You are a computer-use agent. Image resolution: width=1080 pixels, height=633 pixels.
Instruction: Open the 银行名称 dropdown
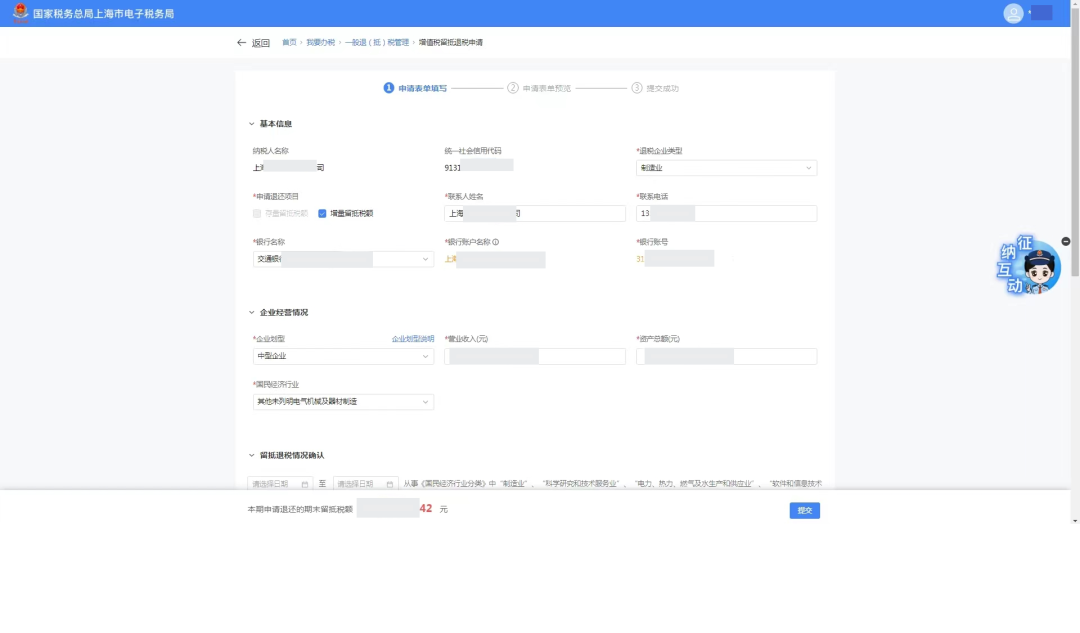(x=343, y=259)
